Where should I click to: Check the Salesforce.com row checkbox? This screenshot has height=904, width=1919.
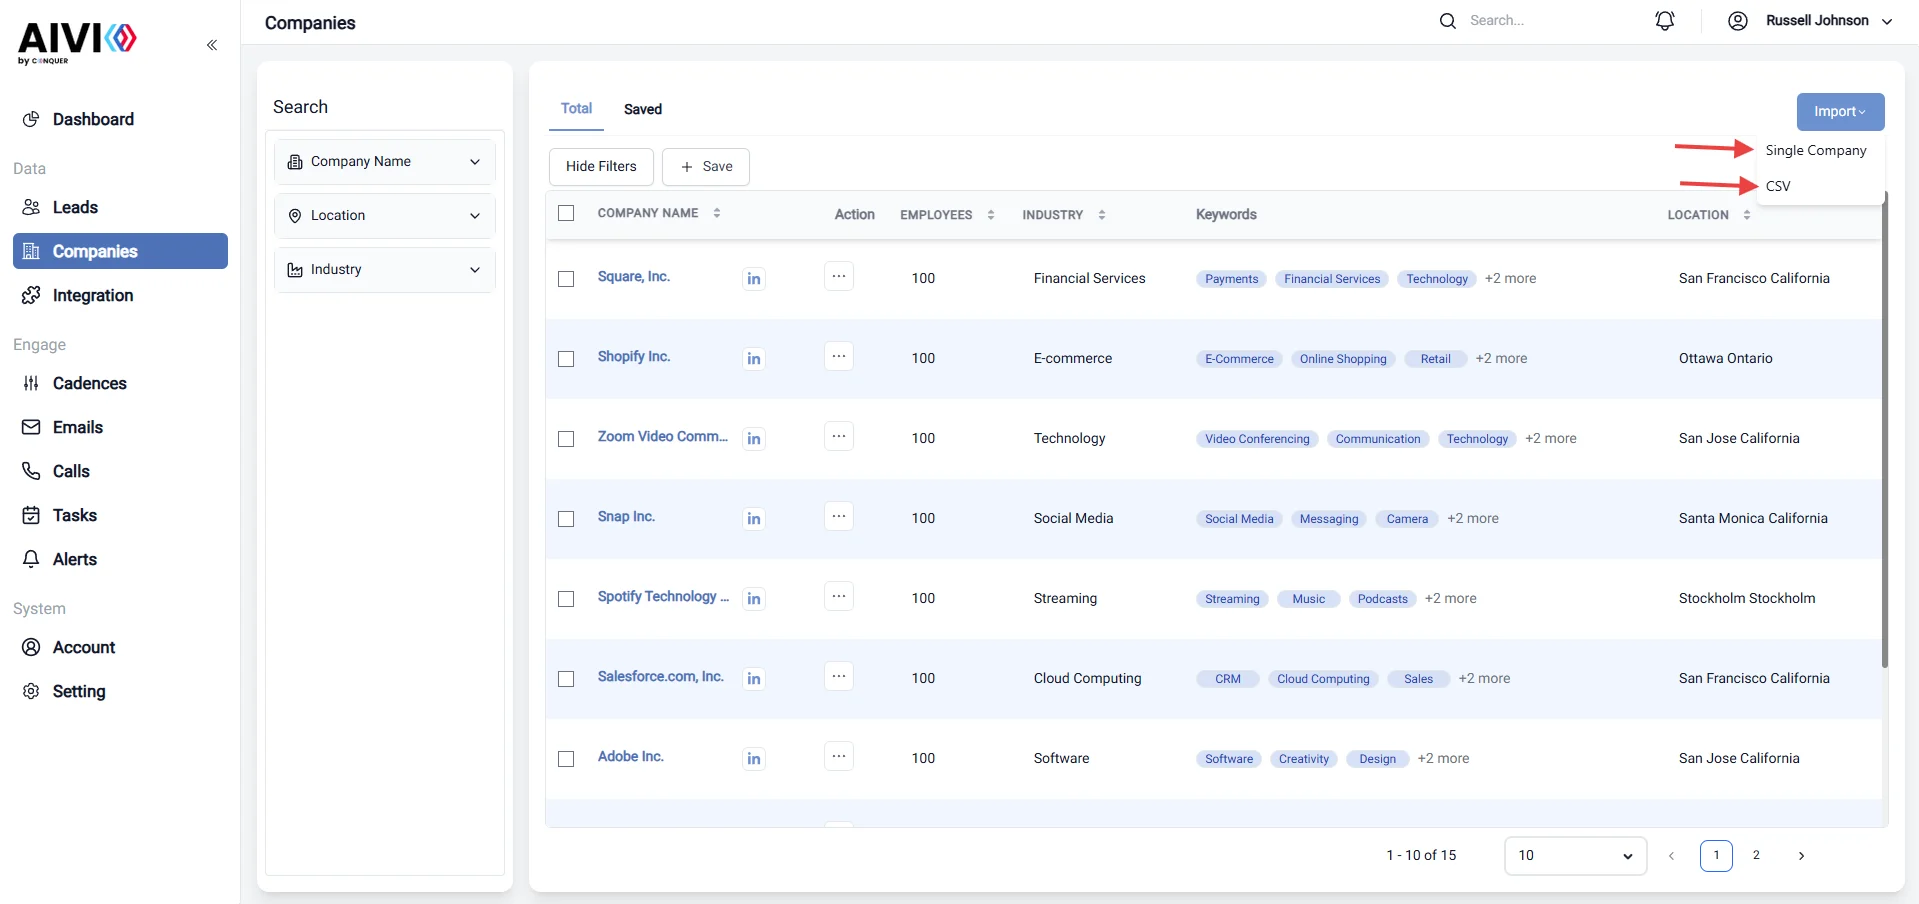pyautogui.click(x=566, y=679)
